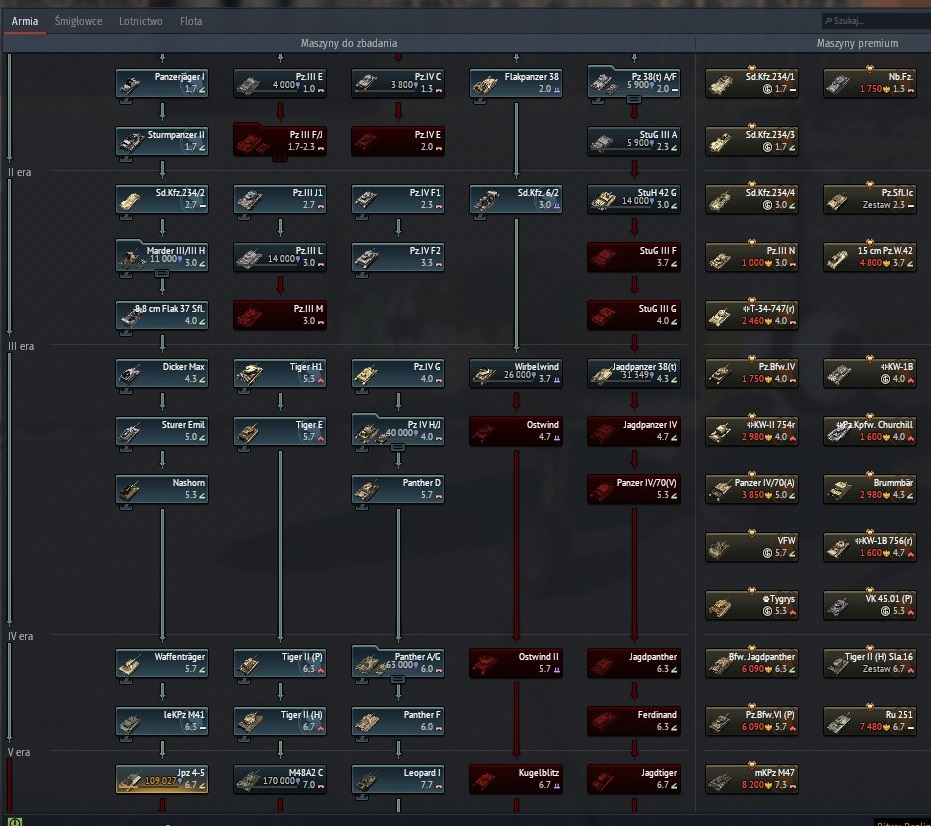This screenshot has width=931, height=826.
Task: Select the Pz.III L vehicle card
Action: tap(280, 257)
